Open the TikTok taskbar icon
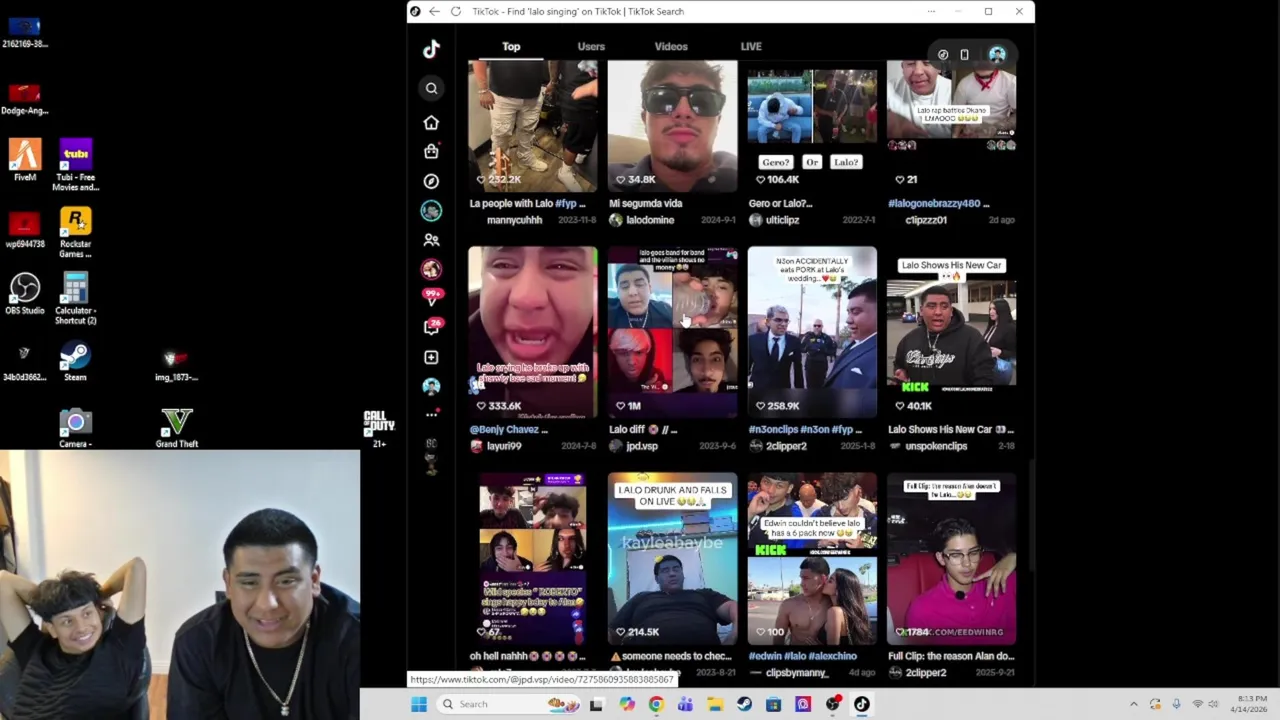The height and width of the screenshot is (720, 1280). [861, 704]
